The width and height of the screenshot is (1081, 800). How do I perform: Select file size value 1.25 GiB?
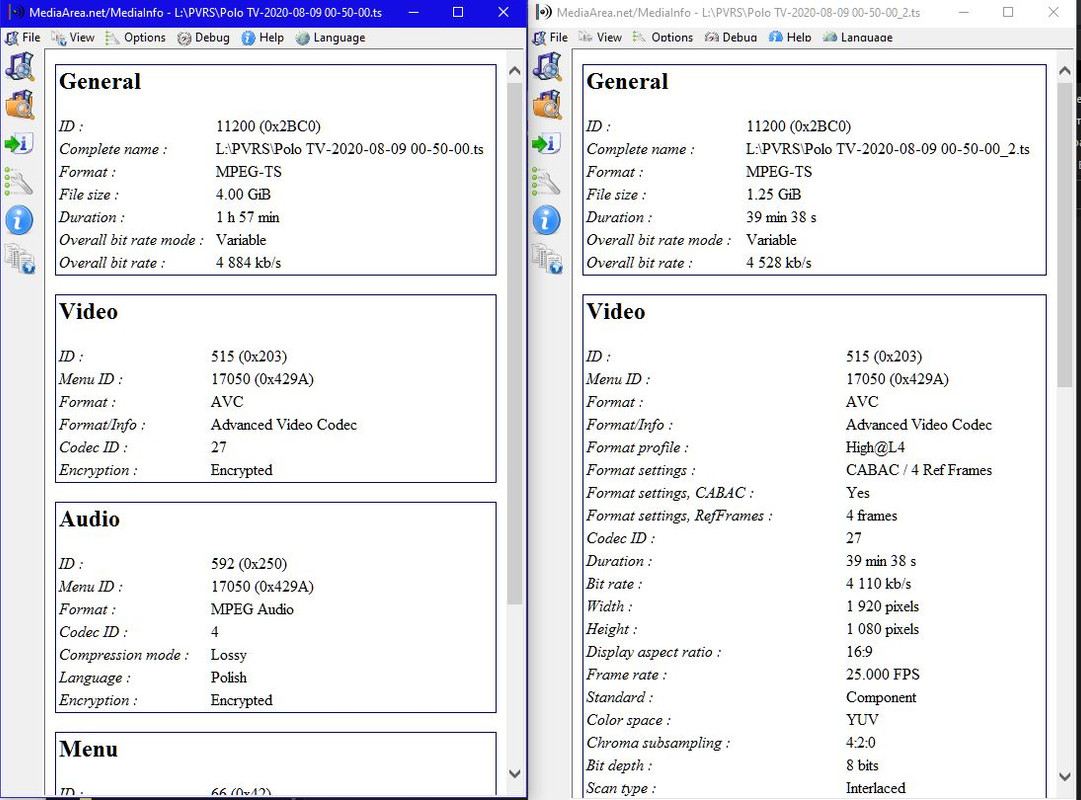point(774,194)
